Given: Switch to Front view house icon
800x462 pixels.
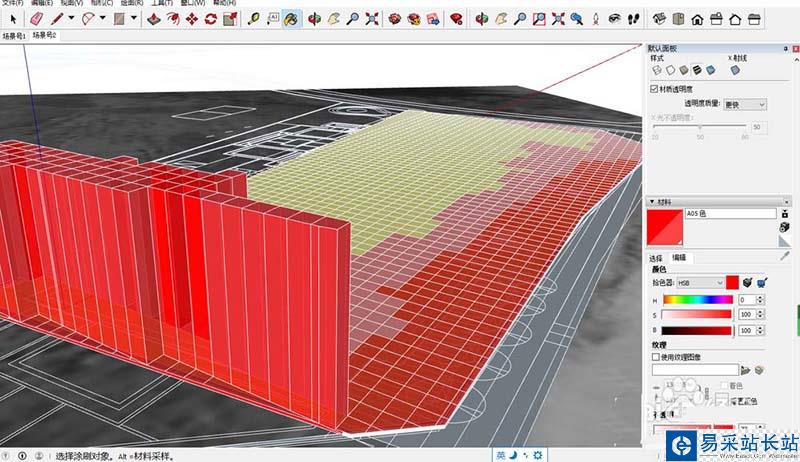Looking at the screenshot, I should tap(697, 19).
